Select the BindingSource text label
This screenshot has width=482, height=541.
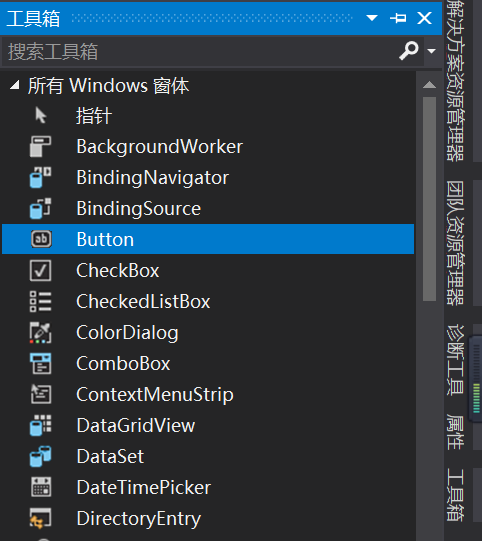tap(138, 209)
